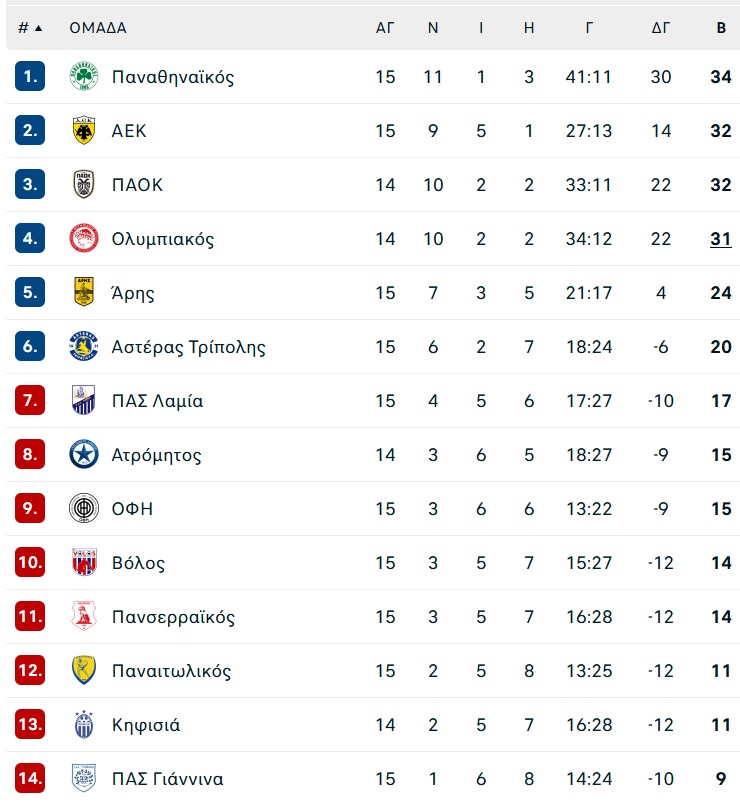The image size is (740, 803).
Task: Sort table by ΔΓ goal difference
Action: [661, 28]
